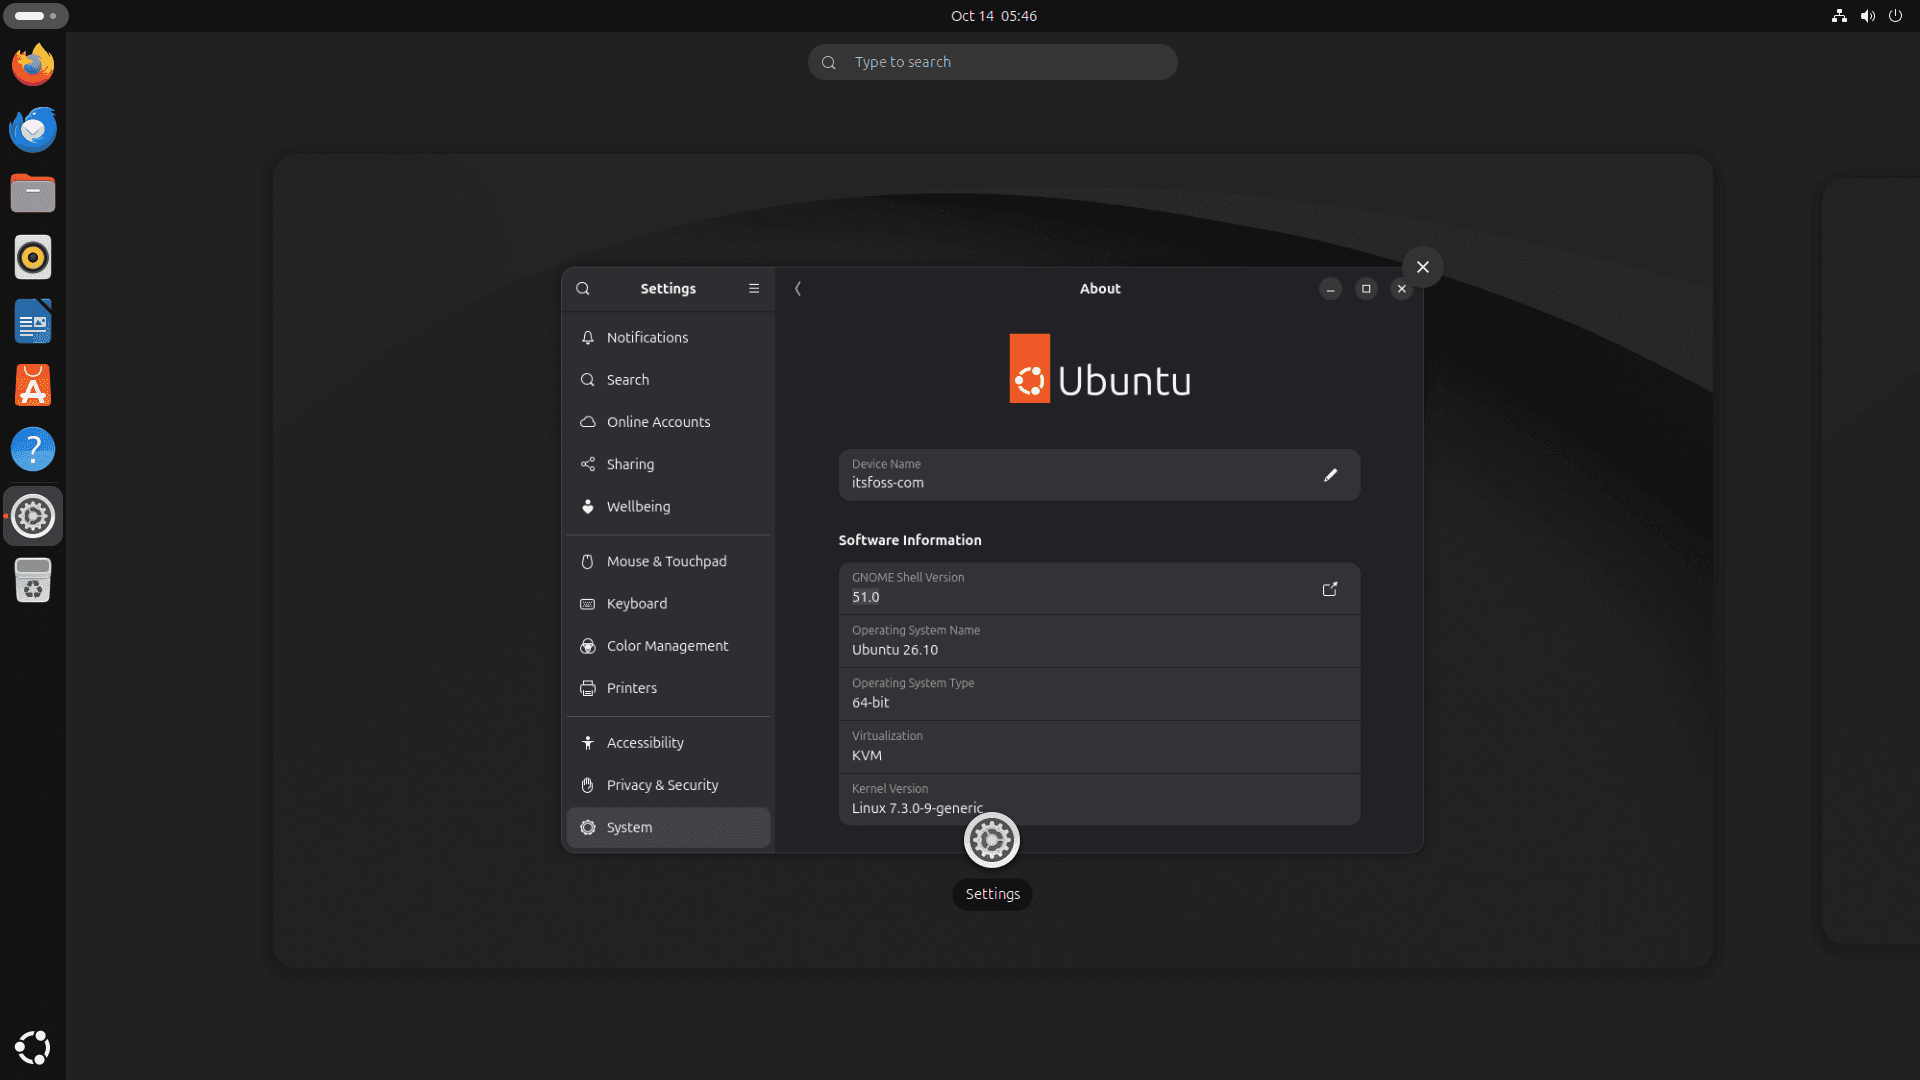
Task: Switch to the adjacent workspace thumbnail
Action: 1870,560
